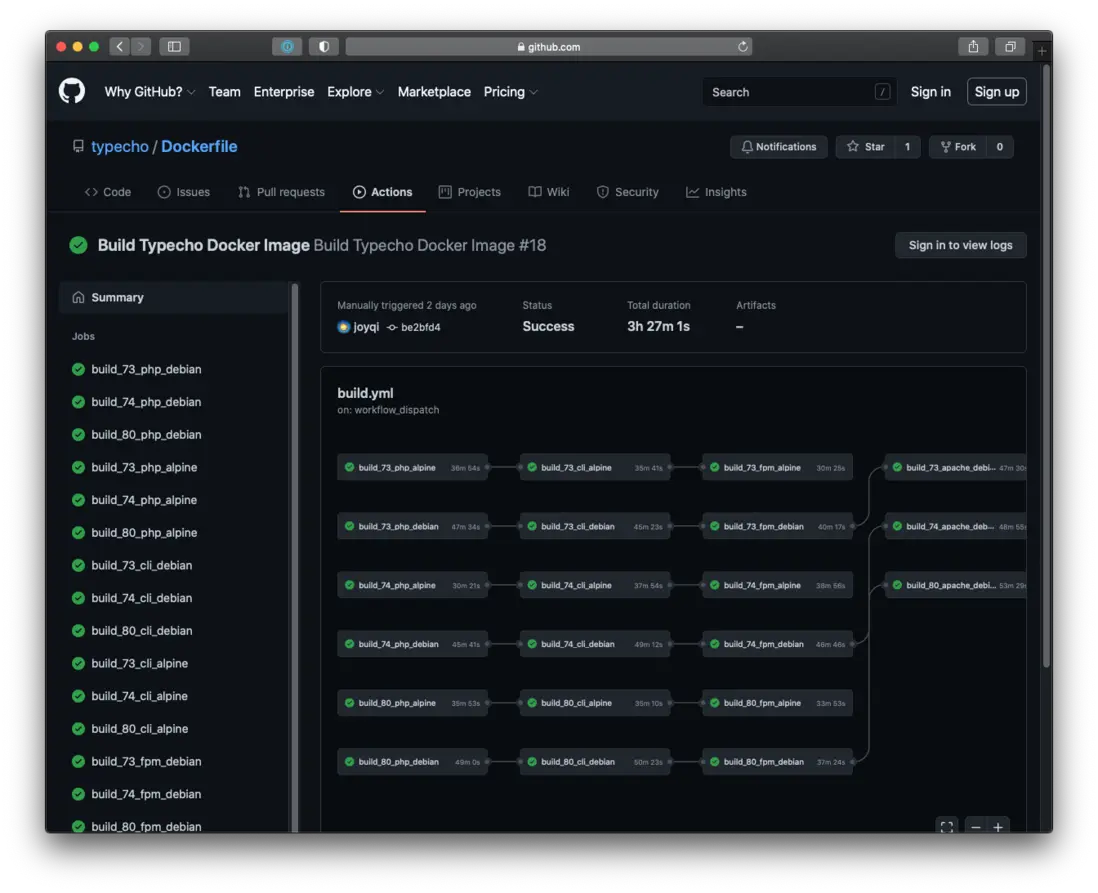Zoom in the workflow graph
The image size is (1098, 893).
(997, 827)
